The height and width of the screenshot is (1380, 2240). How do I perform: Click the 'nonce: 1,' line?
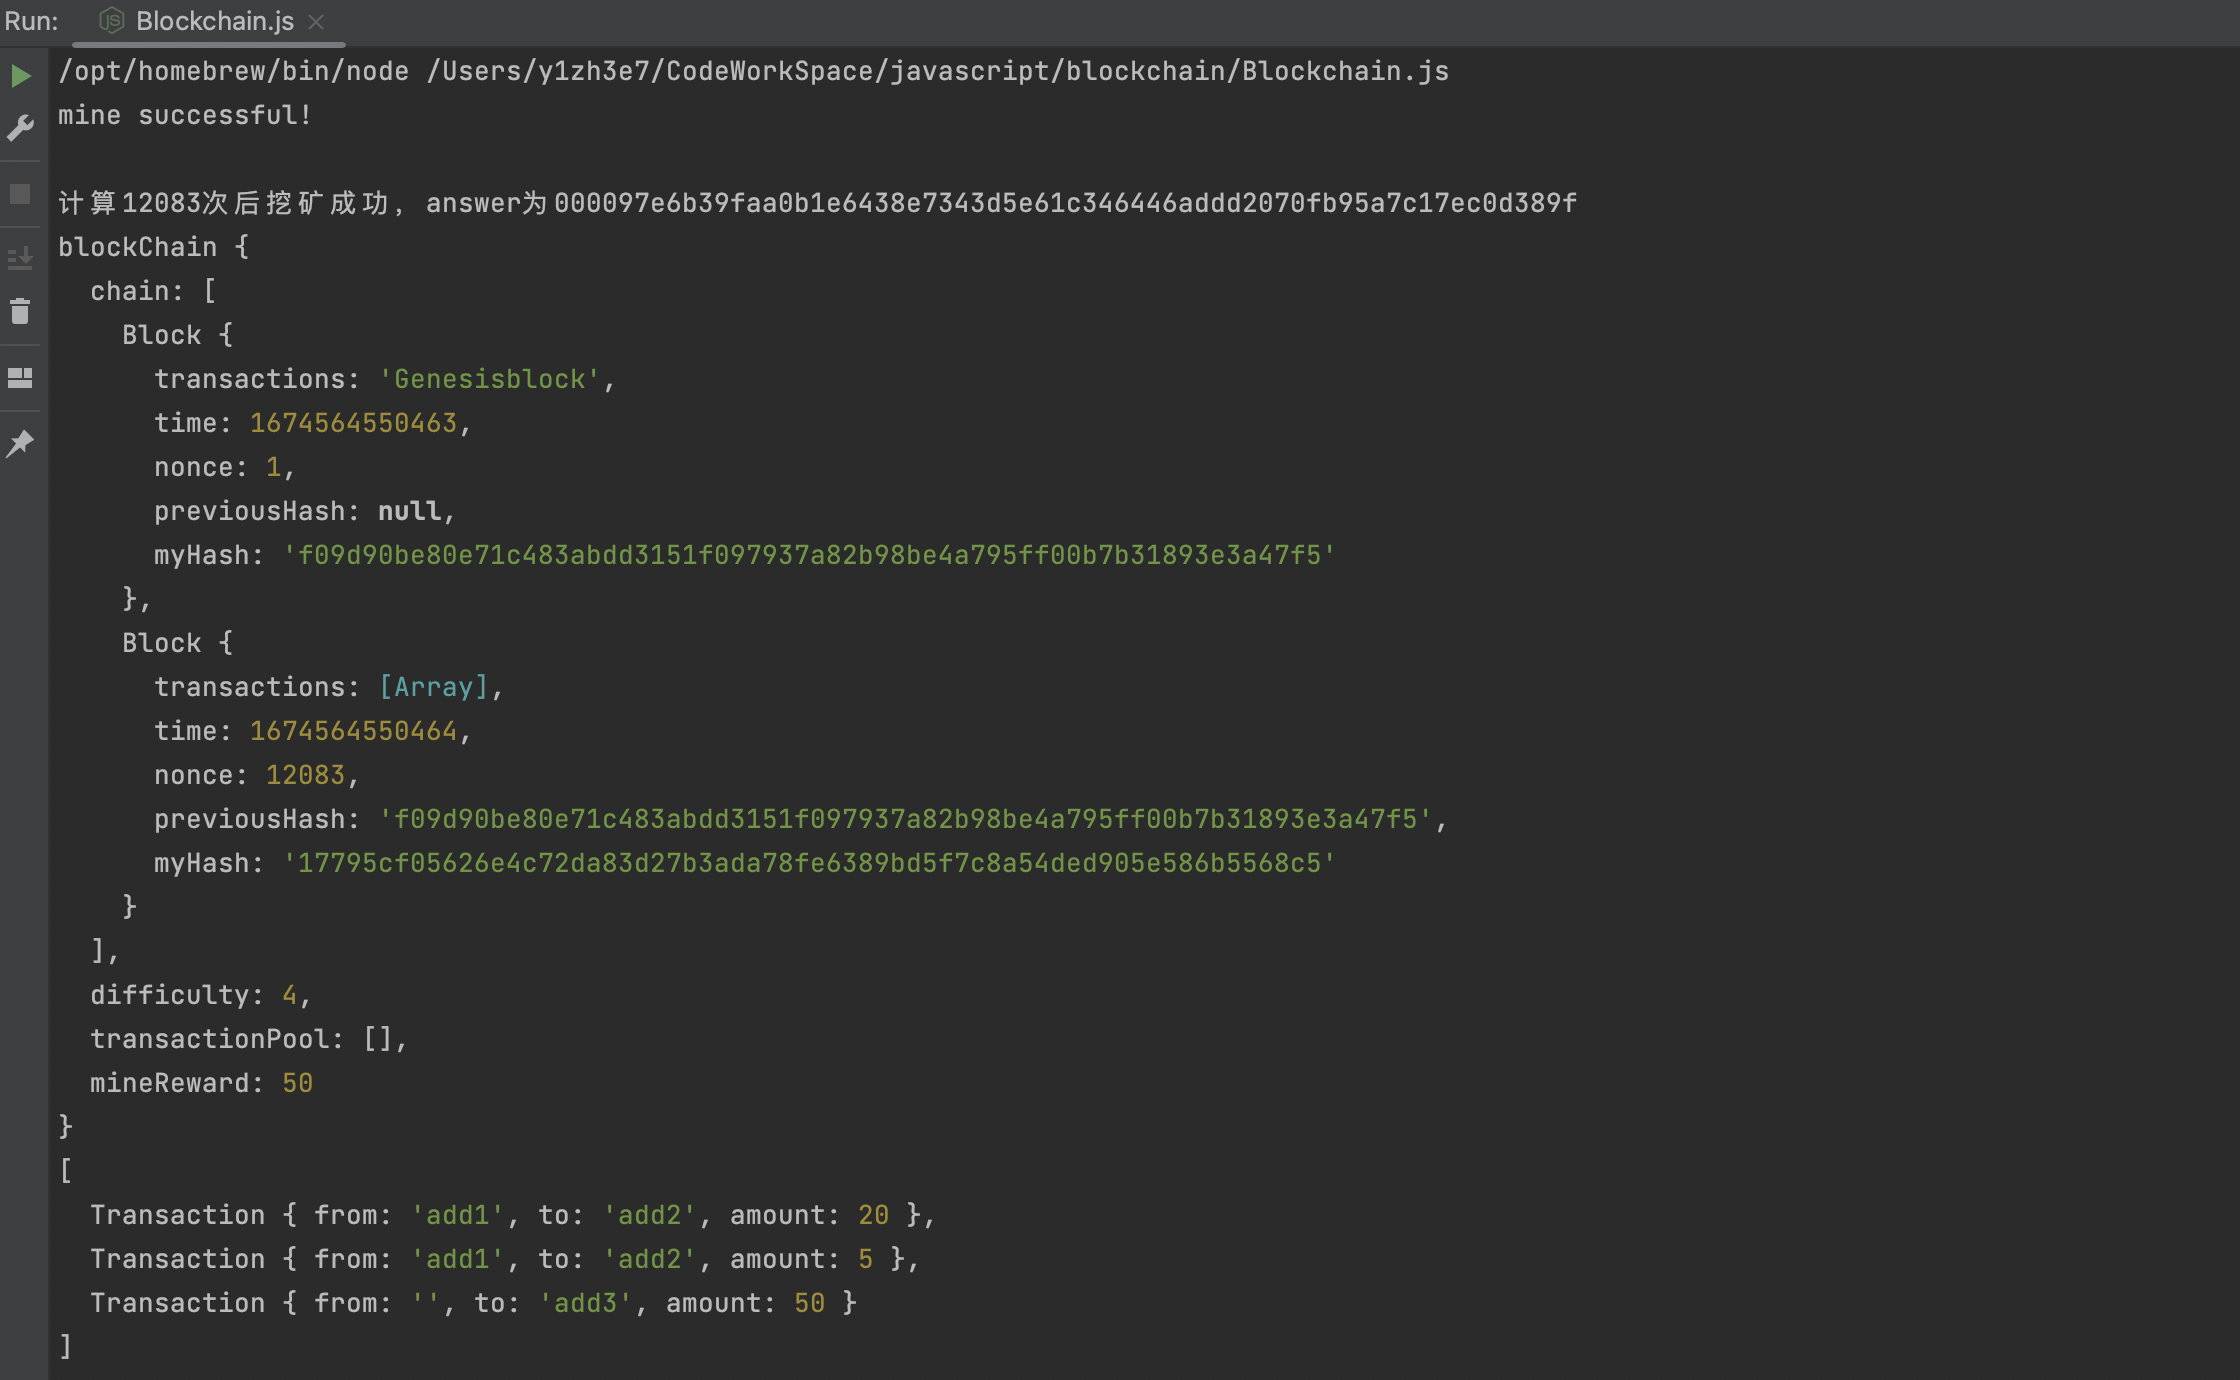[224, 467]
